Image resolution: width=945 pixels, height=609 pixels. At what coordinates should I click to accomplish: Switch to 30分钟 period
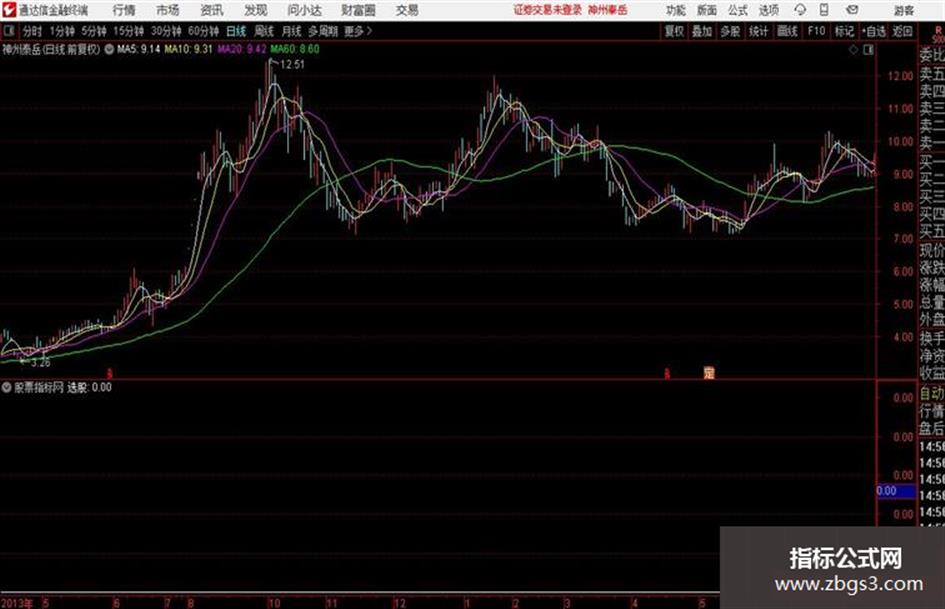click(166, 31)
